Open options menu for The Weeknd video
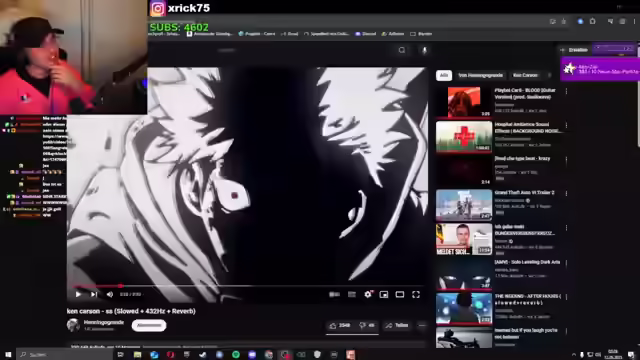The image size is (640, 360). (566, 297)
